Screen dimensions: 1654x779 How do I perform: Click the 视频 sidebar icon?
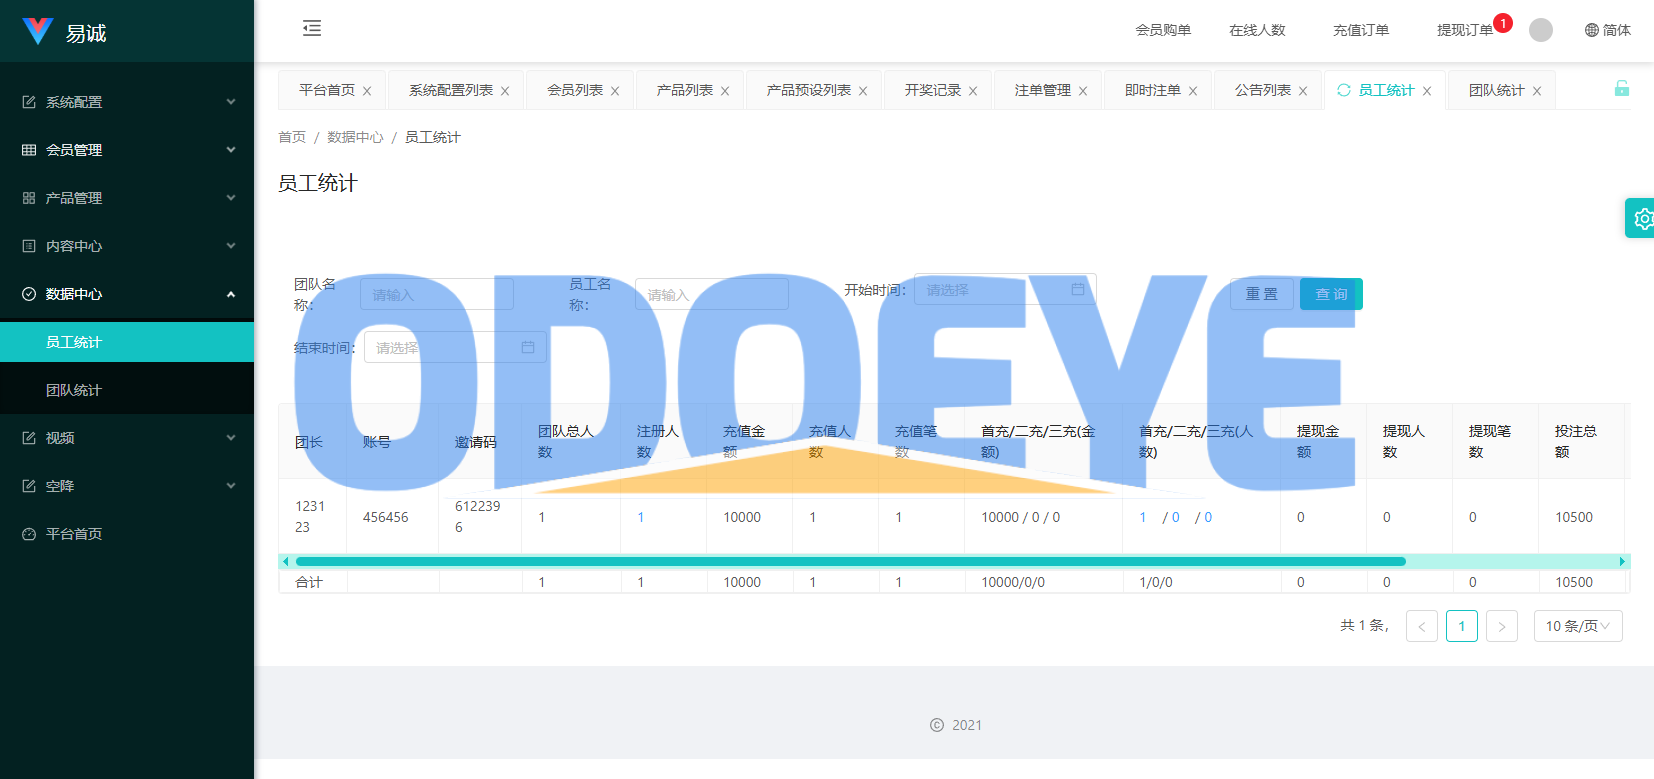(29, 438)
